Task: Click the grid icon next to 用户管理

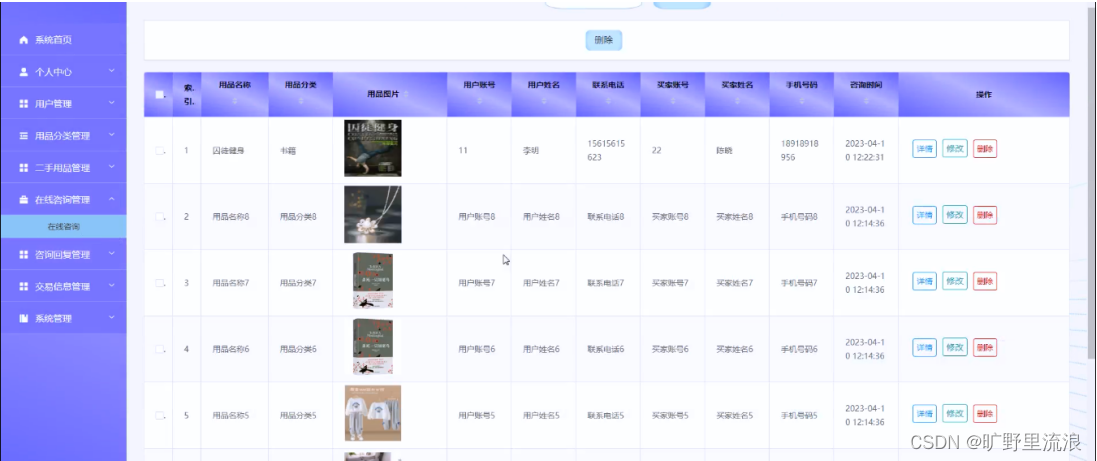Action: [24, 104]
